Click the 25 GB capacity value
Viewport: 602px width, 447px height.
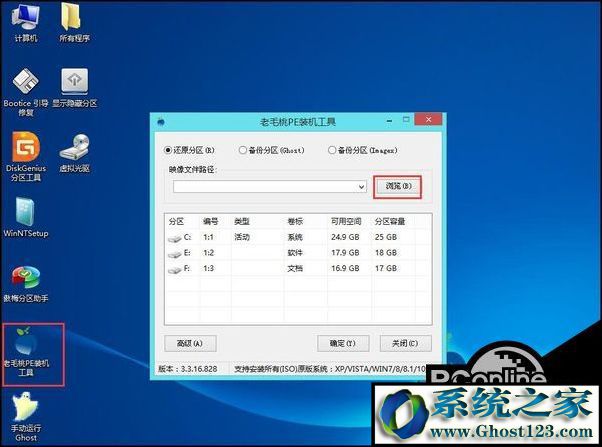[x=386, y=237]
